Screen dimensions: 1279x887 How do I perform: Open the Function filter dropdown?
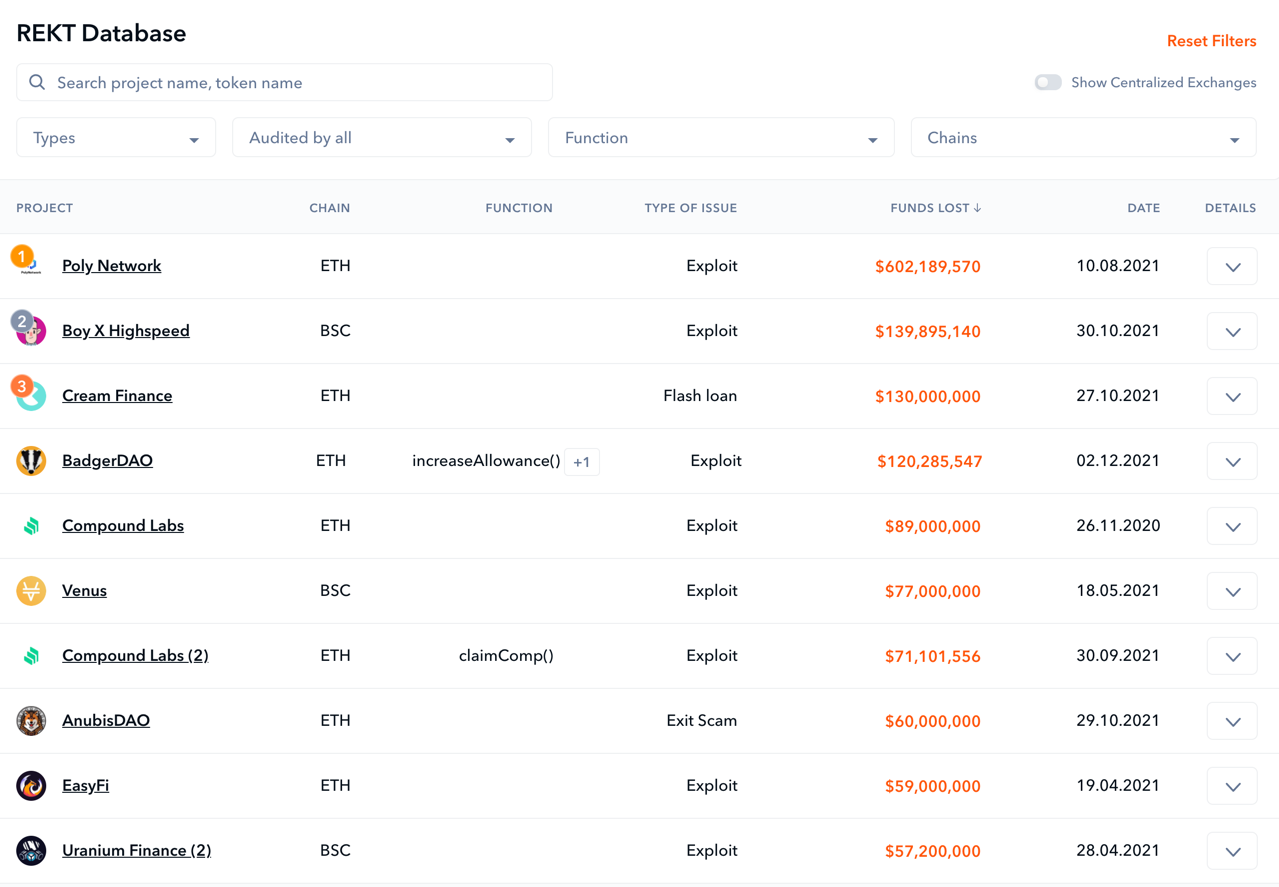721,138
